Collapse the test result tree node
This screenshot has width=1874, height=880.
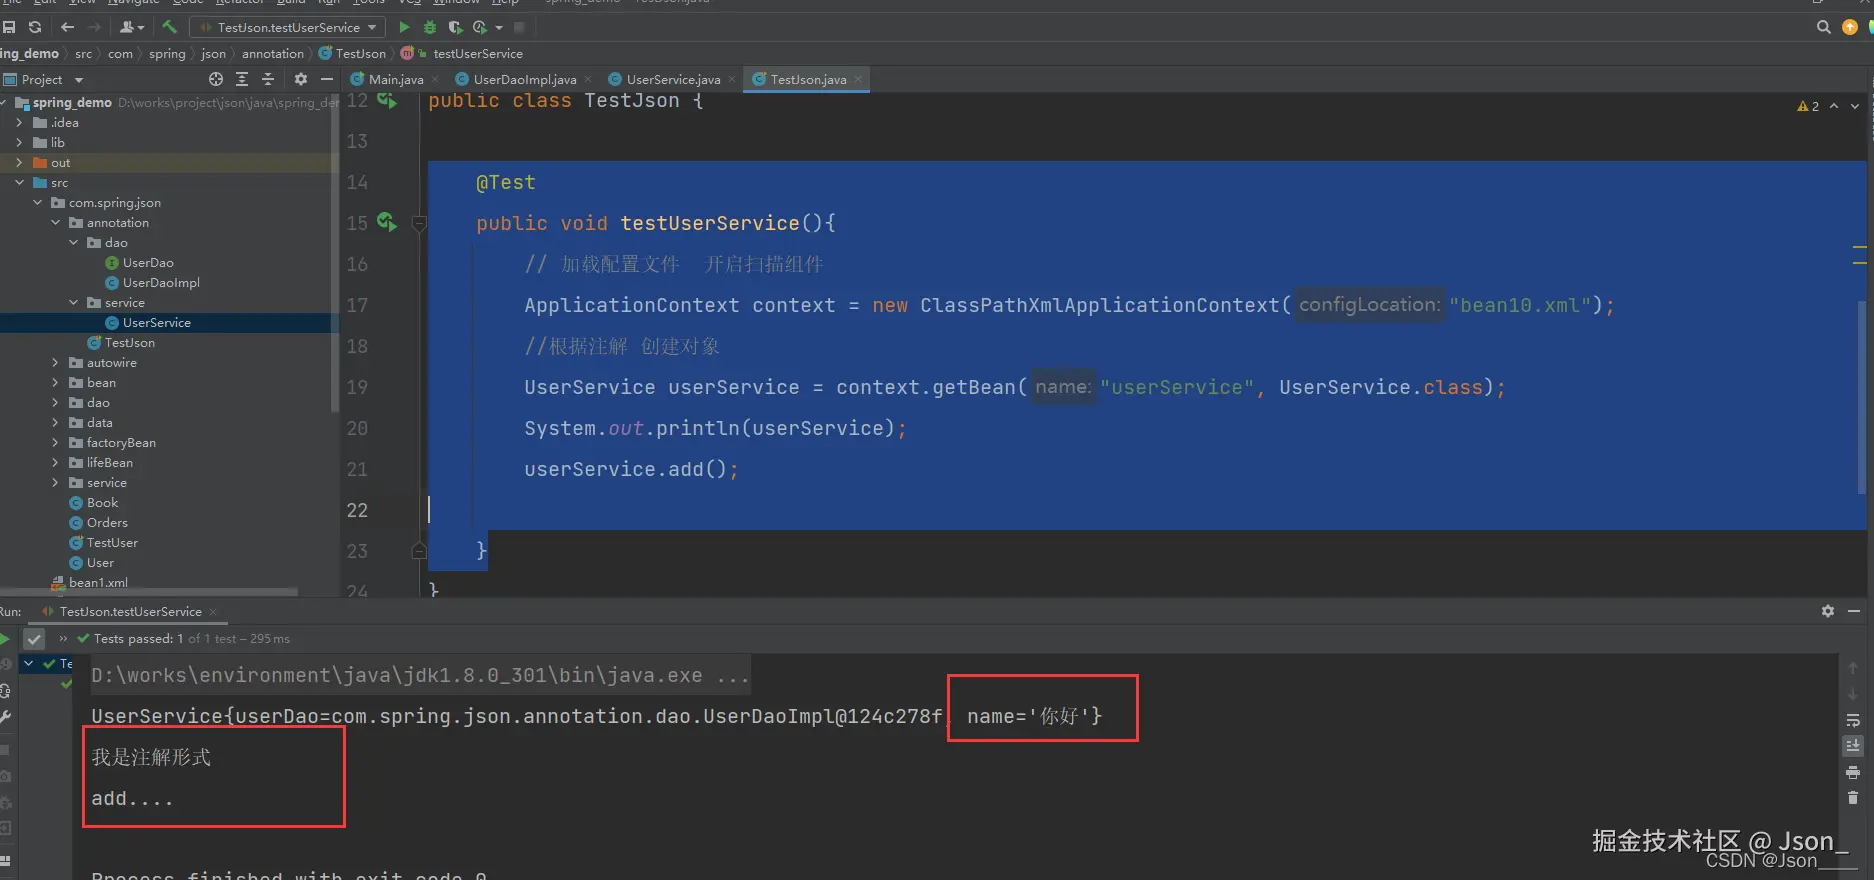point(29,663)
